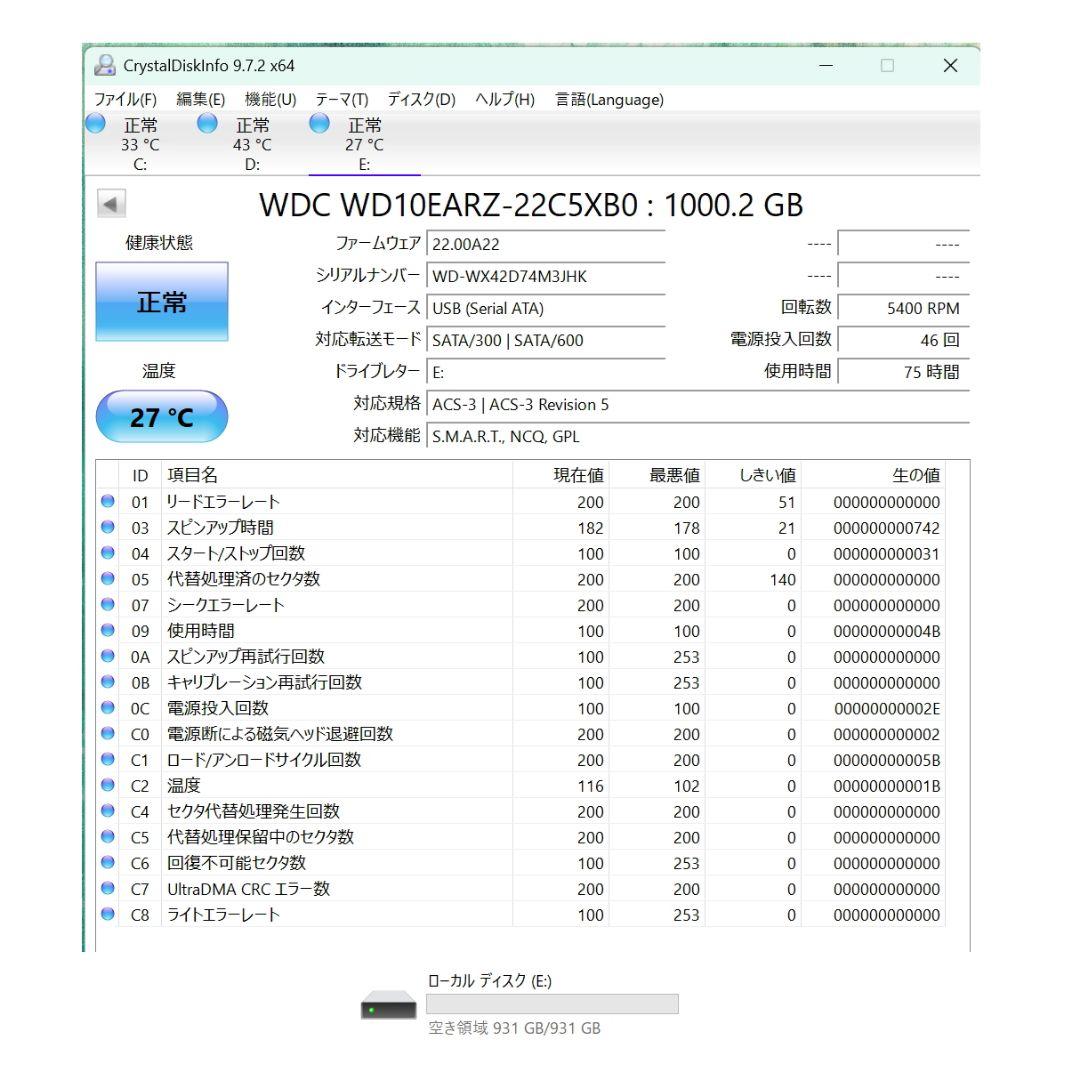Click the 最悪値 column header
1071x1080 pixels.
657,475
